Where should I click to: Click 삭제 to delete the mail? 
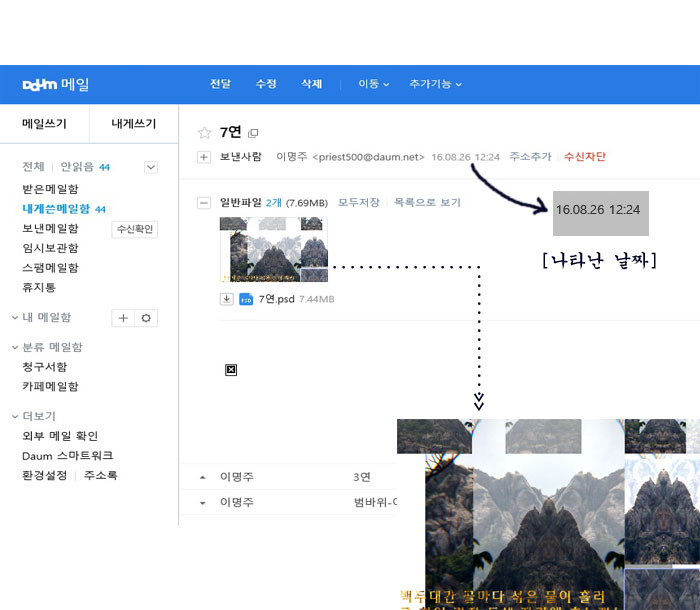pos(312,84)
